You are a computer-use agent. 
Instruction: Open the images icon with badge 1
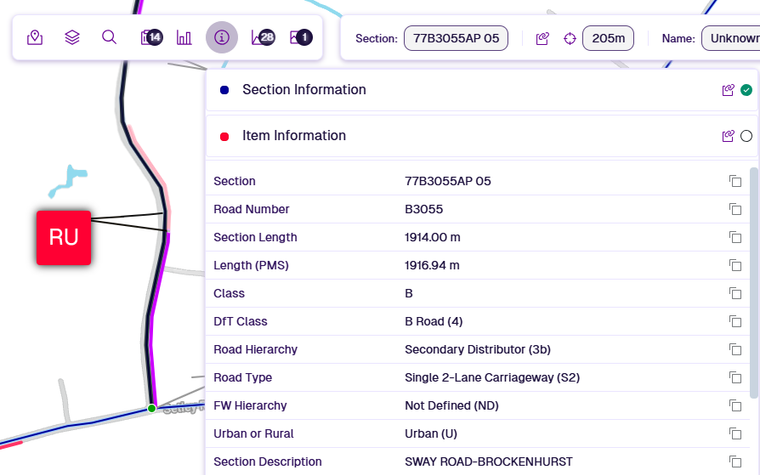point(301,37)
